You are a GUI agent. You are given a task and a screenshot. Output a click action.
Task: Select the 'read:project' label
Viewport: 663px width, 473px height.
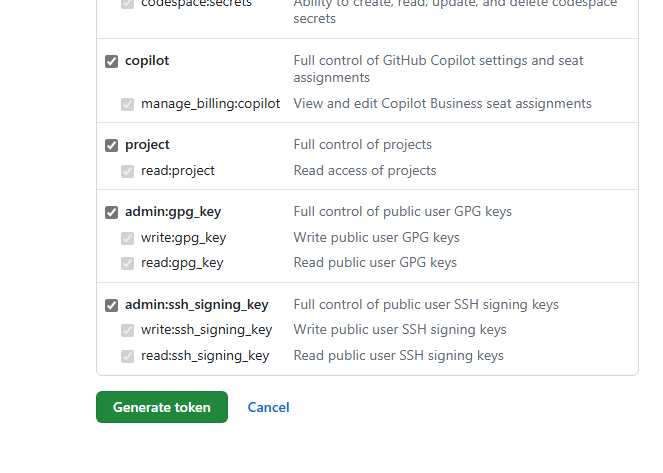click(178, 171)
